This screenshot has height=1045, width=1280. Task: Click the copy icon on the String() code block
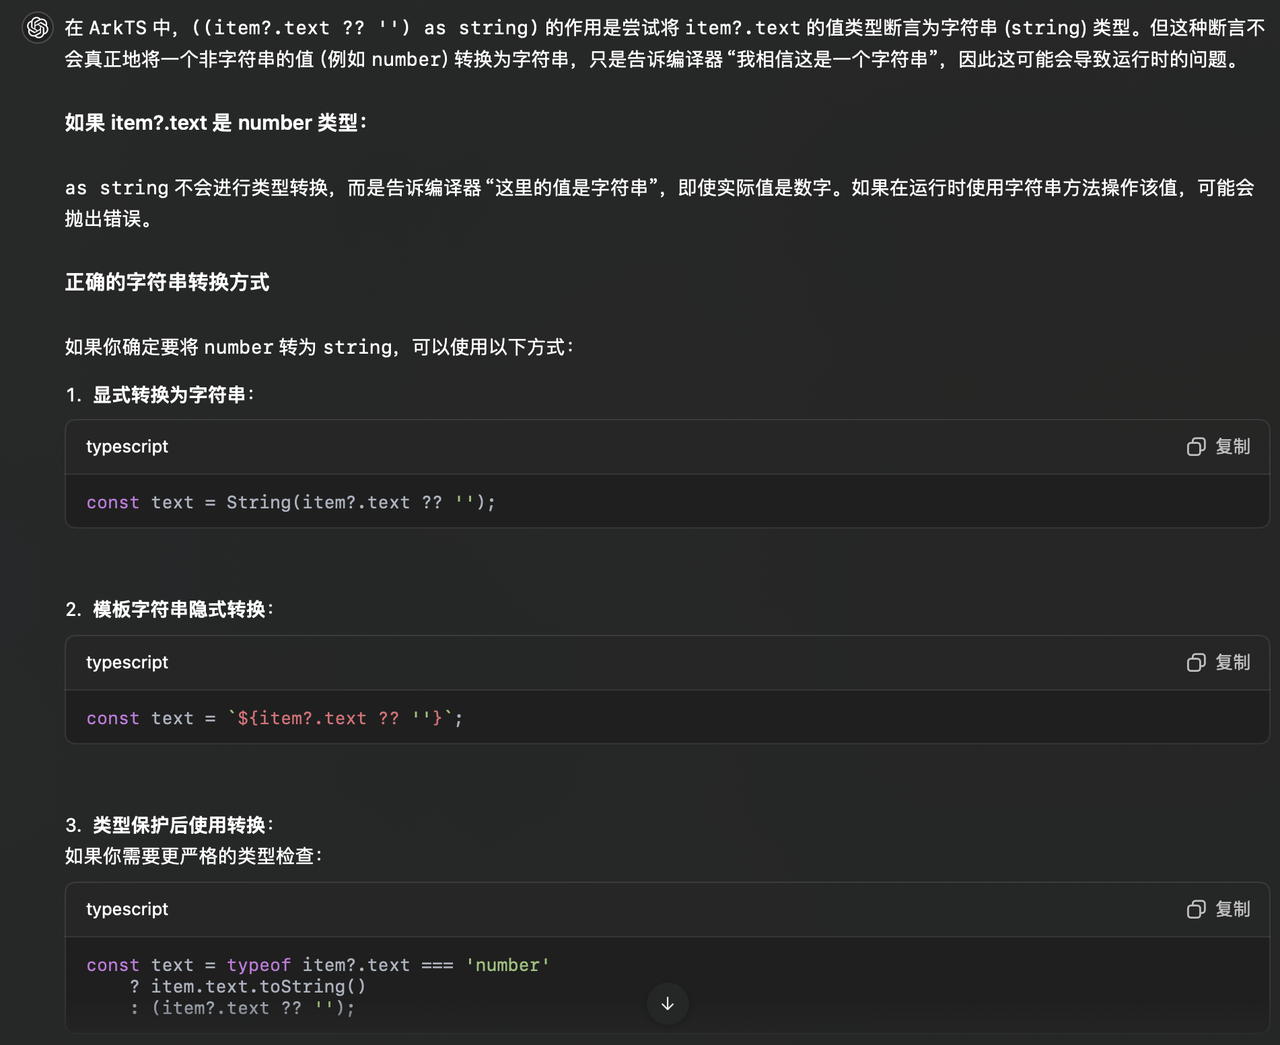click(x=1196, y=447)
